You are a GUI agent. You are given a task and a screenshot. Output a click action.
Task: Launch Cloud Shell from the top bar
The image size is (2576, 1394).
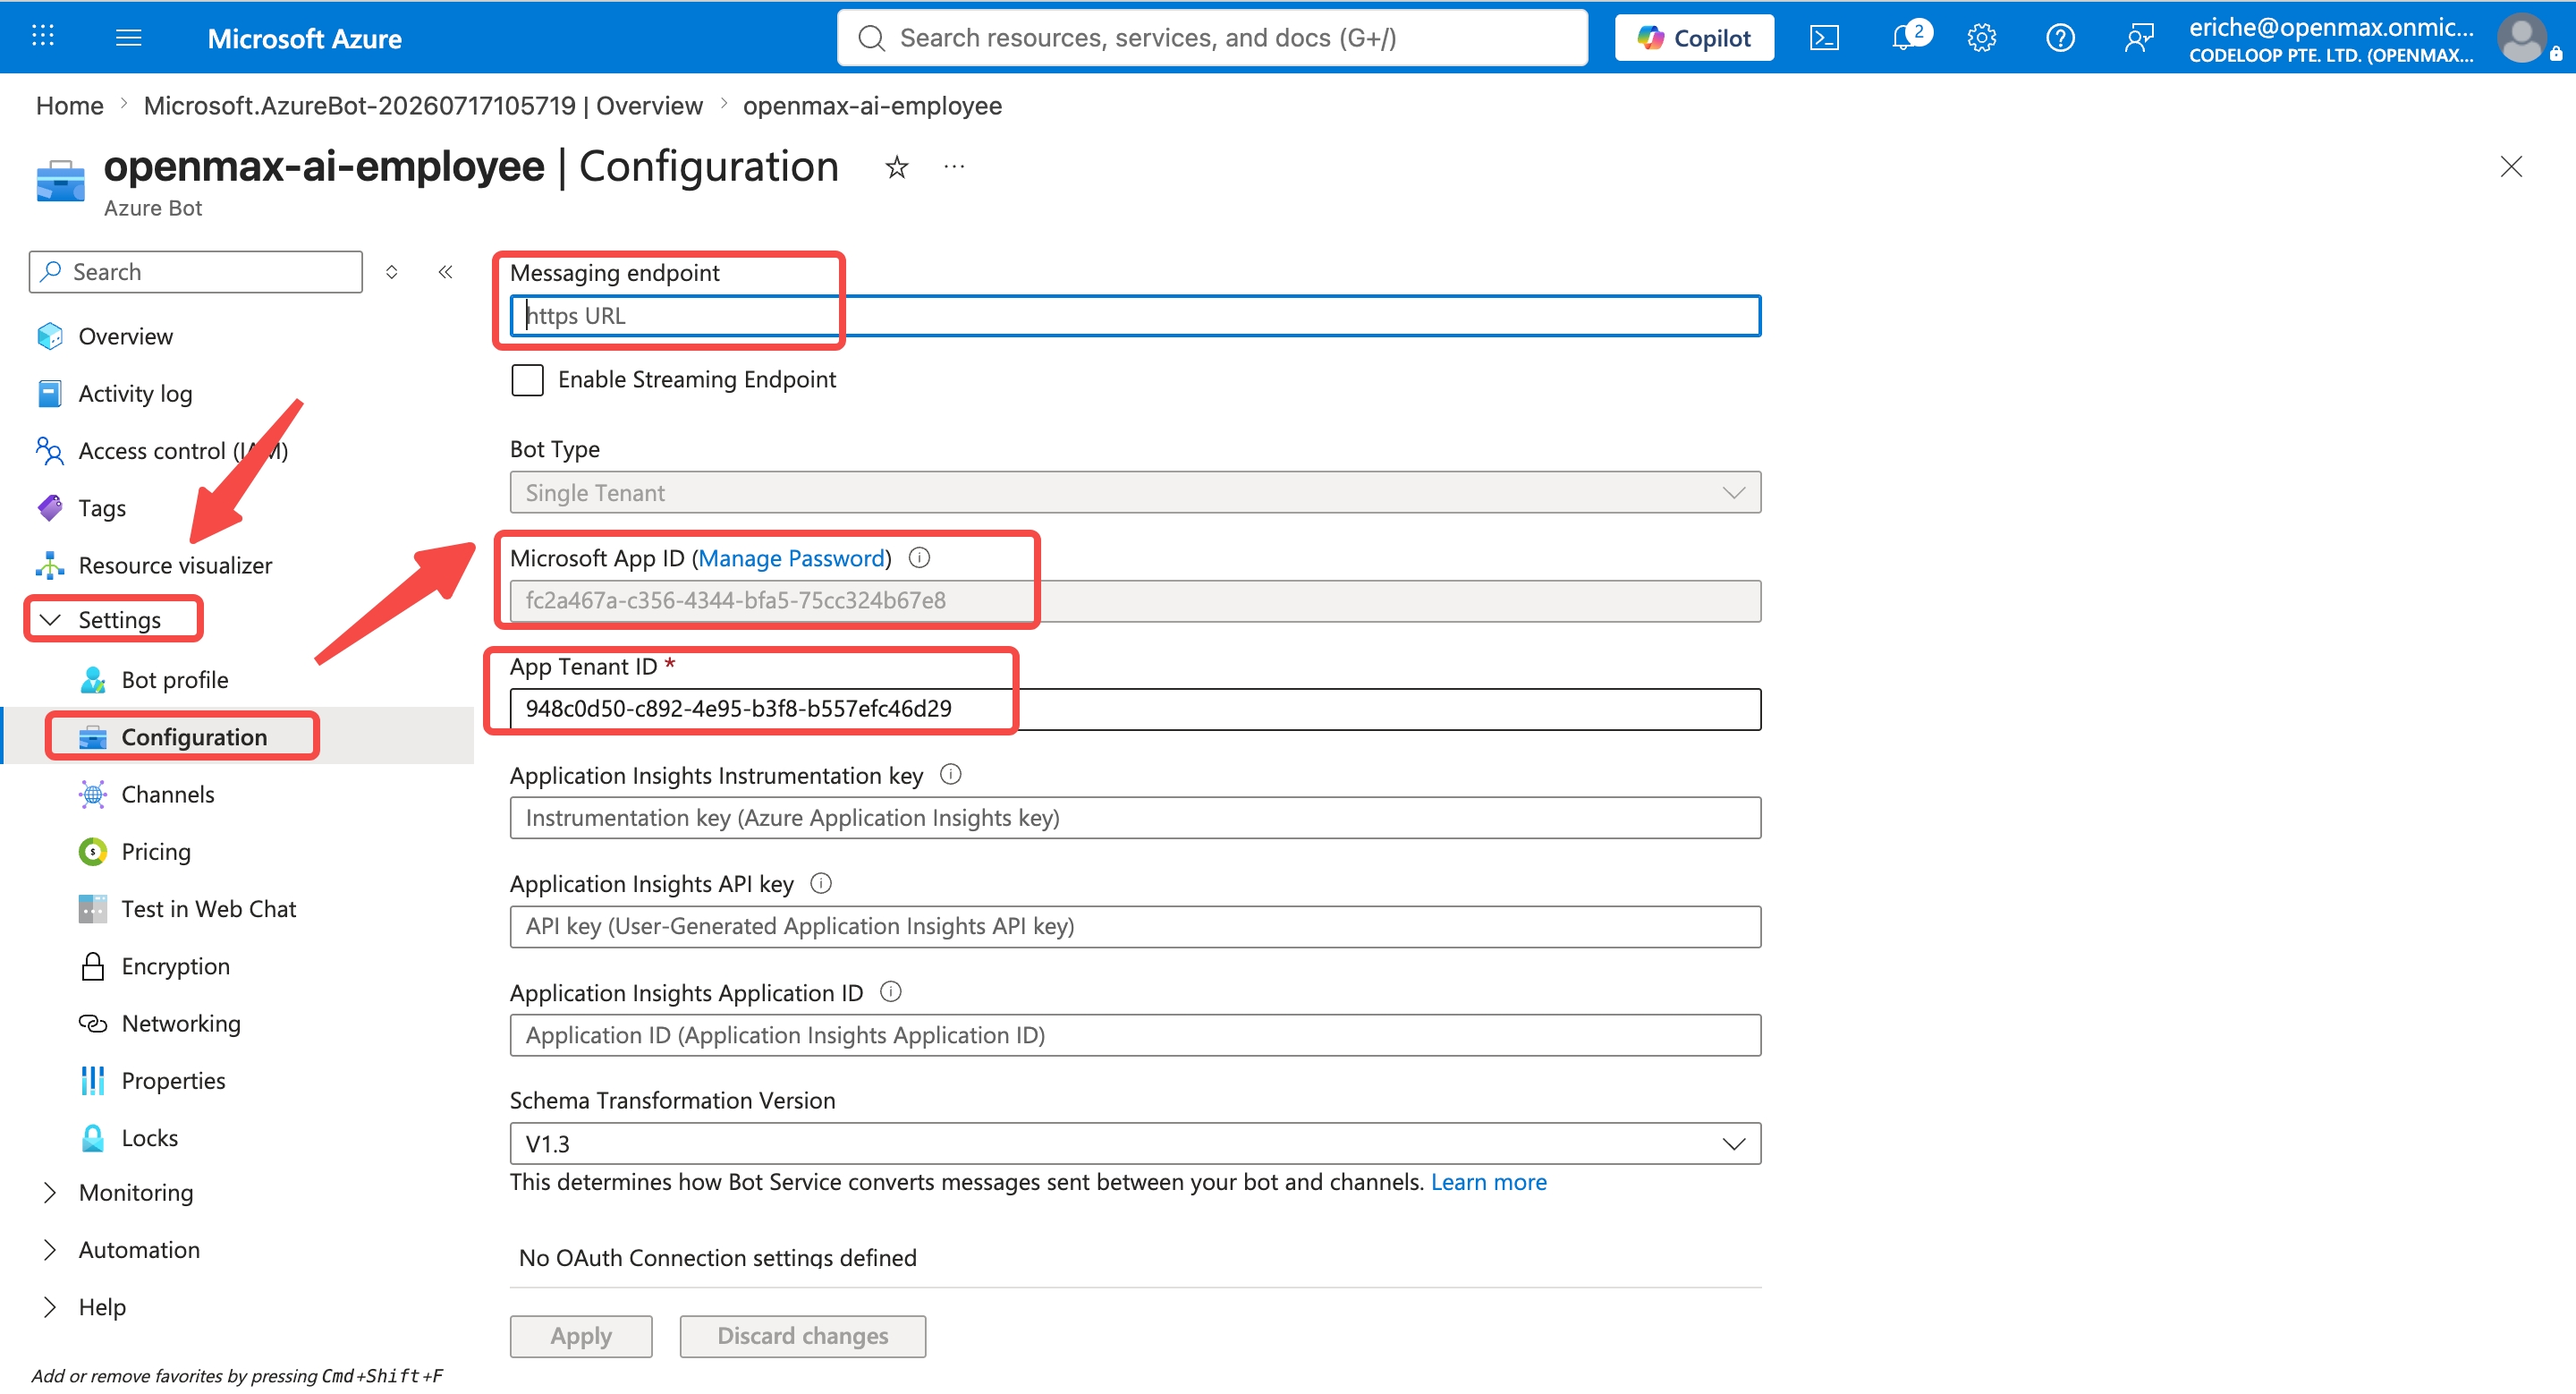click(1824, 38)
